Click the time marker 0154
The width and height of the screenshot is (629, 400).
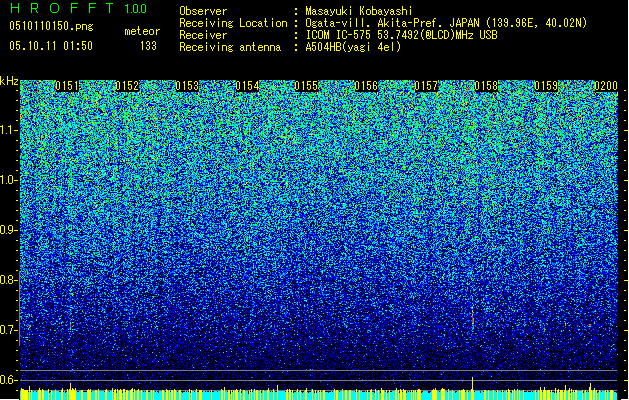point(247,86)
